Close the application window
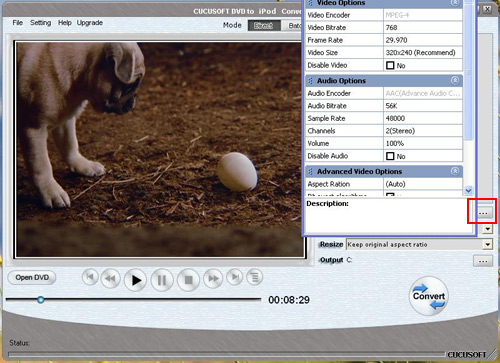Viewport: 500px width, 363px height. tap(487, 9)
